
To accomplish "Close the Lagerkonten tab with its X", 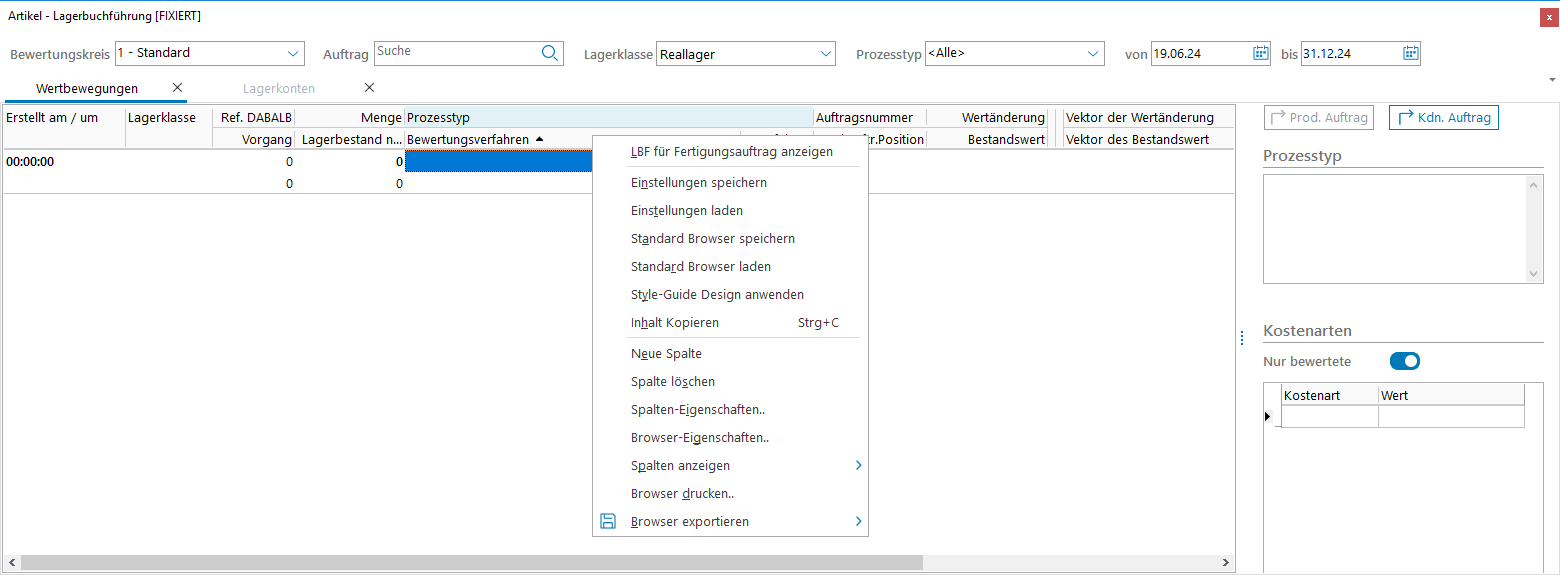I will 369,88.
